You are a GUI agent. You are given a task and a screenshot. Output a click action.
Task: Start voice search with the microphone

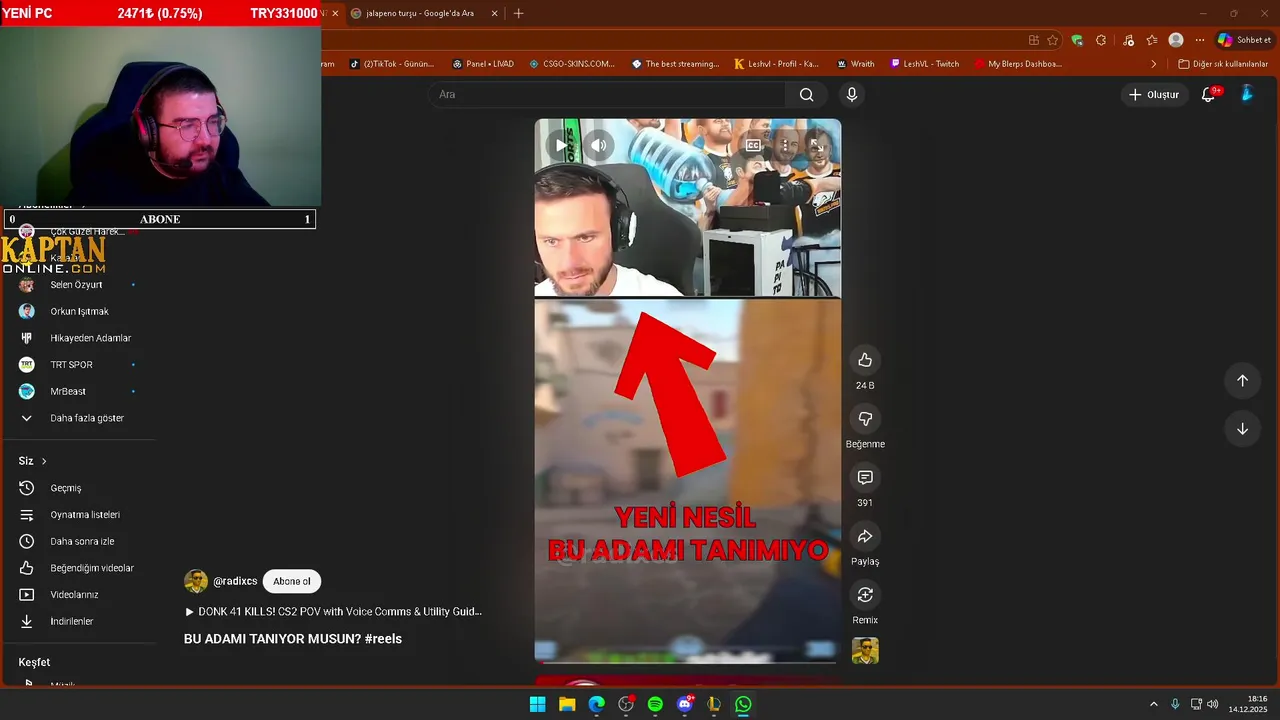(x=851, y=94)
